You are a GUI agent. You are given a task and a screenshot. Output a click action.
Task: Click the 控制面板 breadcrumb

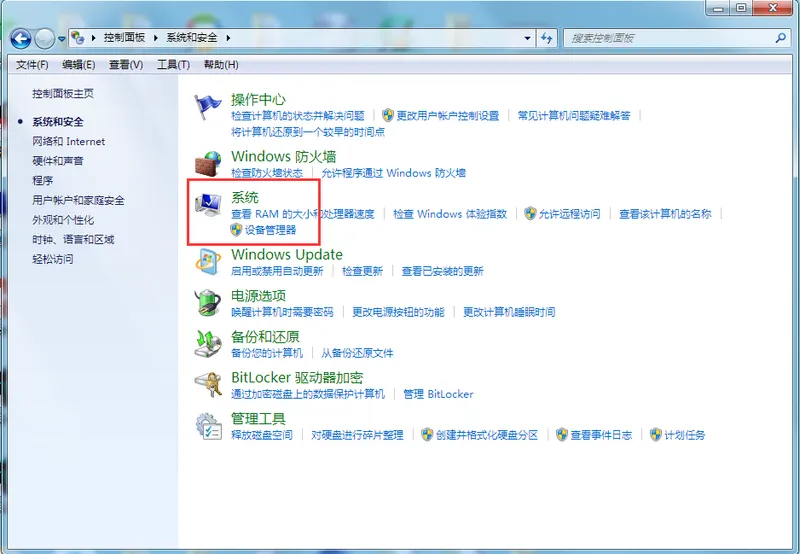(124, 38)
